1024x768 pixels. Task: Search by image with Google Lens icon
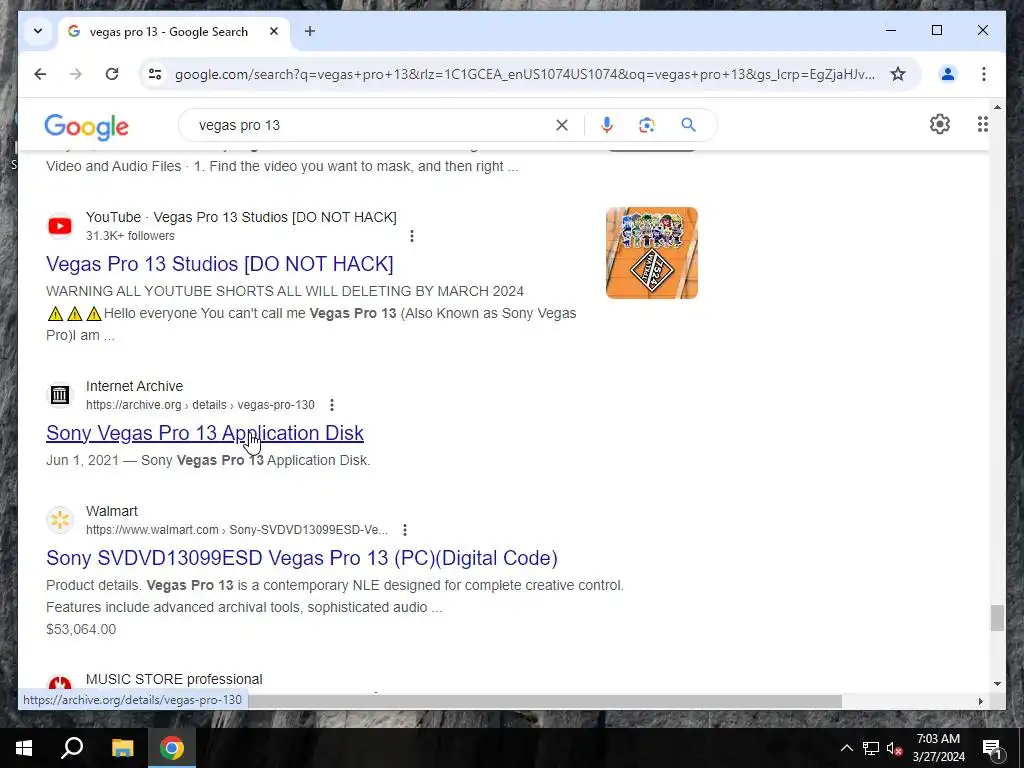coord(647,125)
